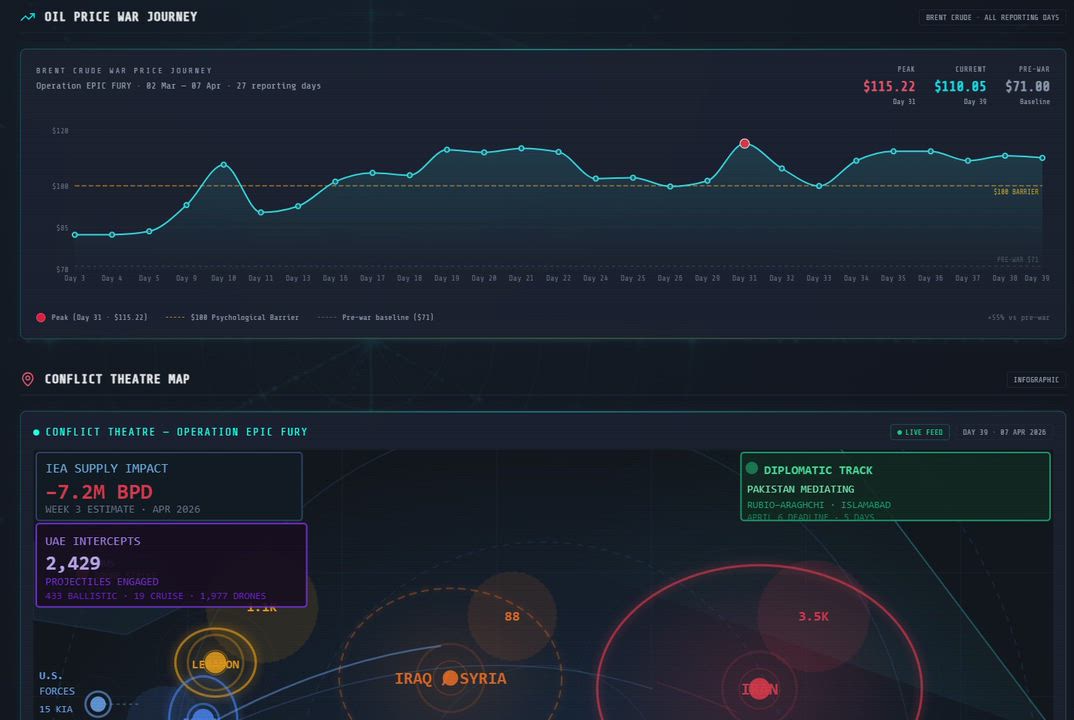
Task: Click the Pakistan Mediating text
Action: [x=801, y=489]
